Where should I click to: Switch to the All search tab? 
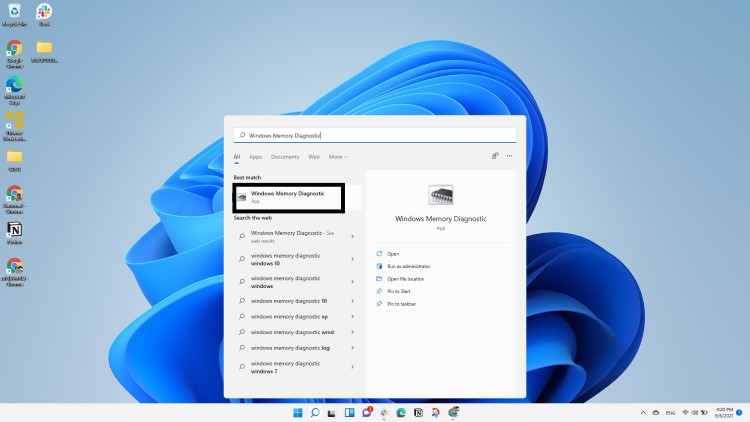pos(237,157)
